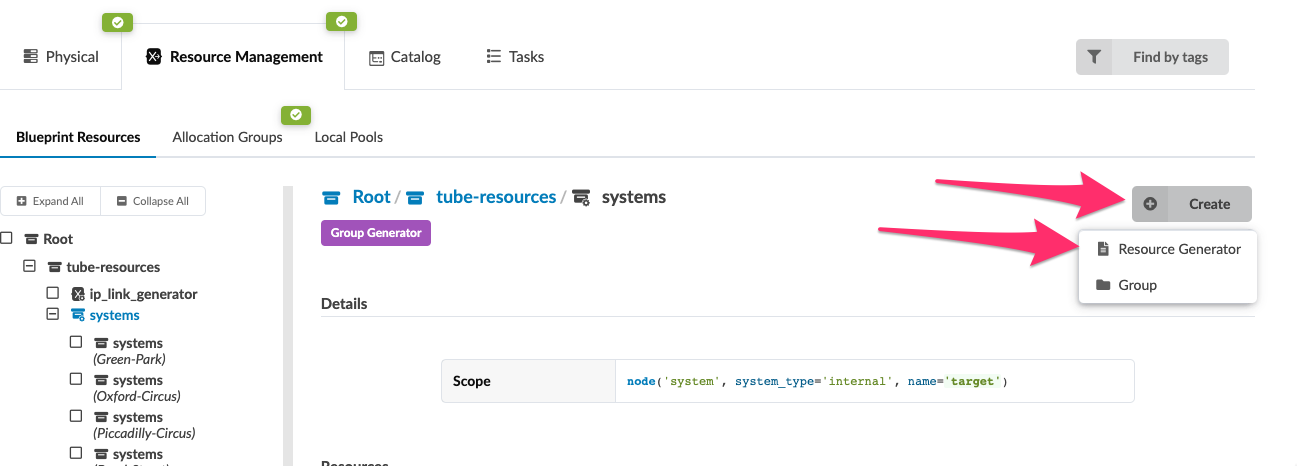Click the tube-resources breadcrumb link
This screenshot has width=1297, height=466.
click(x=496, y=197)
